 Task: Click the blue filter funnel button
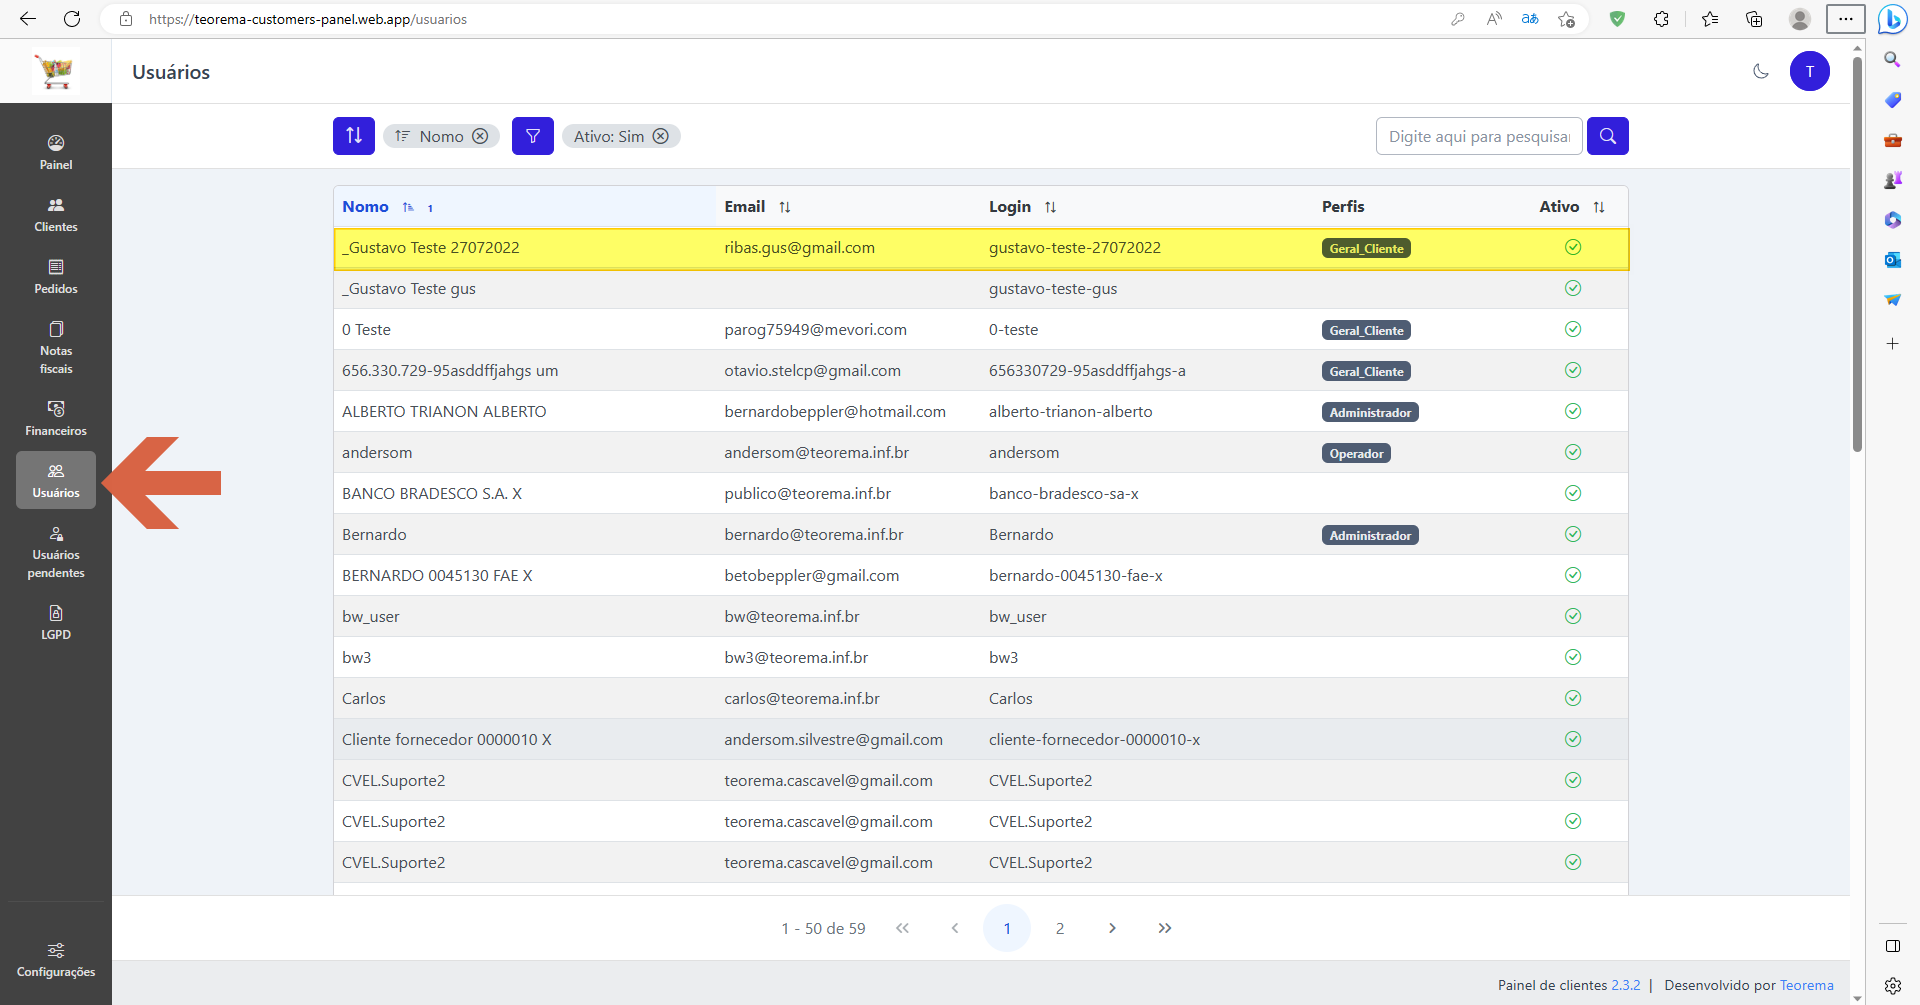coord(533,136)
